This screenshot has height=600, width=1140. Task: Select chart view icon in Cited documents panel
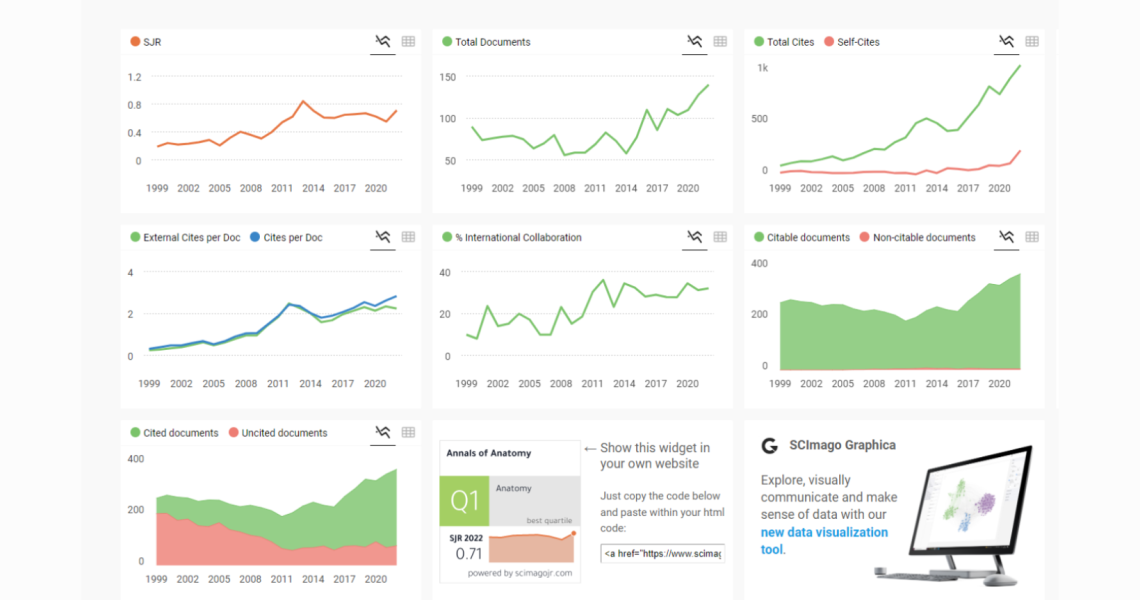[x=382, y=432]
